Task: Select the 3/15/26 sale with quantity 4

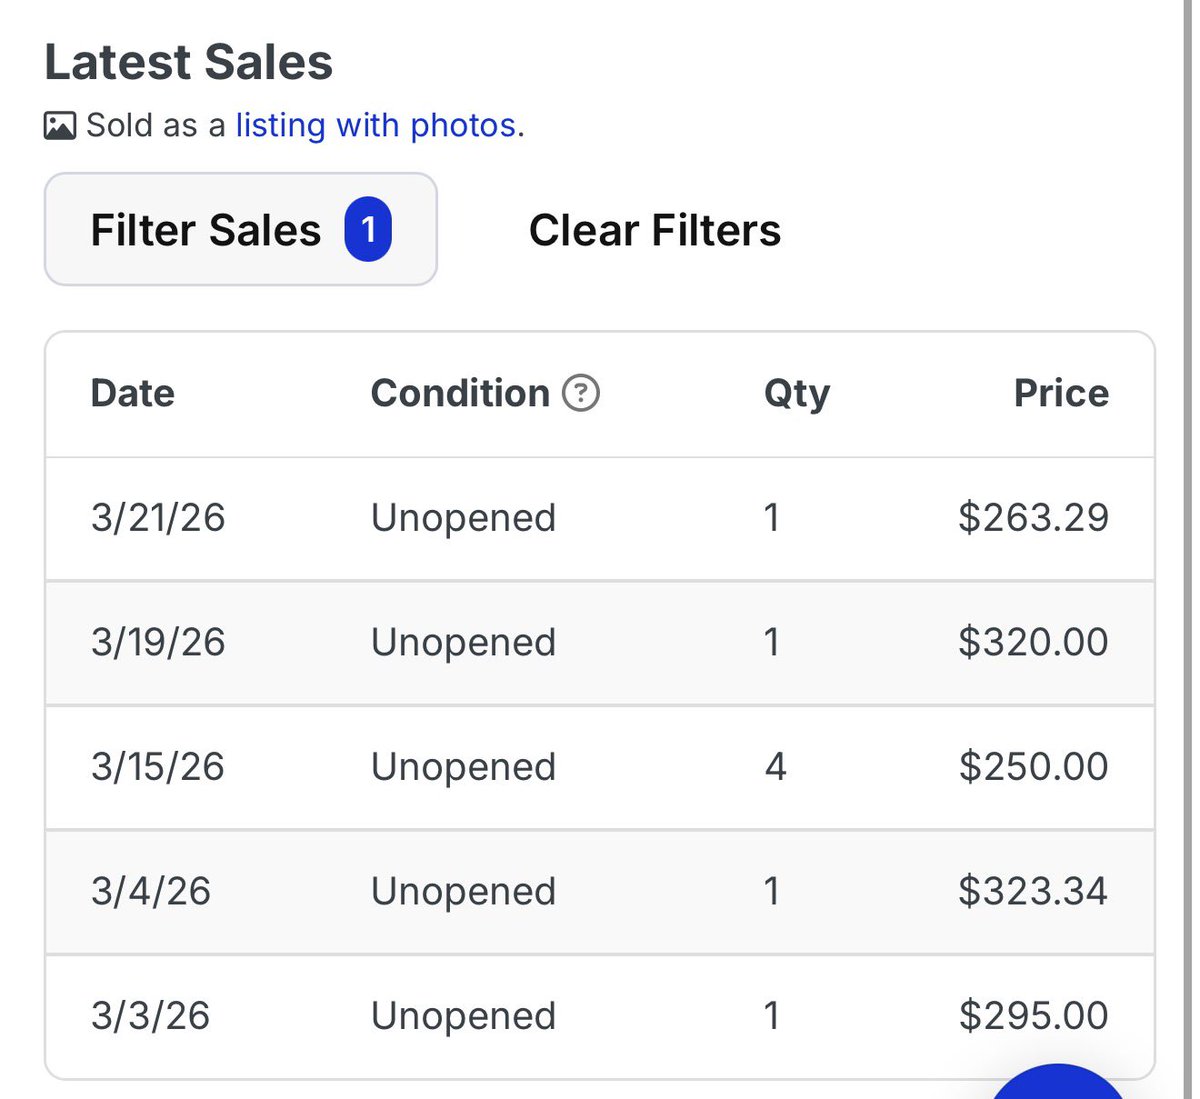Action: click(x=600, y=767)
